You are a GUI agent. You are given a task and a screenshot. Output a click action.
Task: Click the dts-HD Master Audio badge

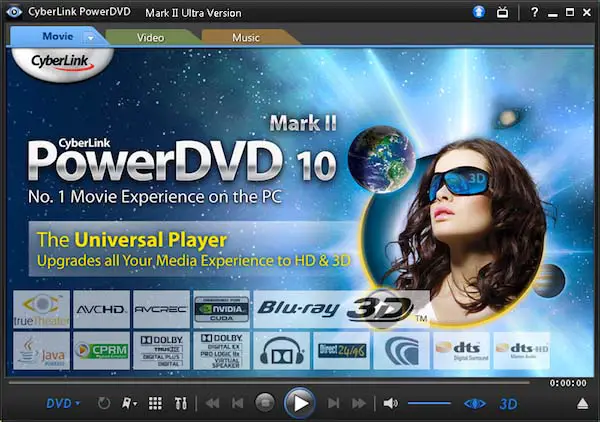click(x=522, y=350)
